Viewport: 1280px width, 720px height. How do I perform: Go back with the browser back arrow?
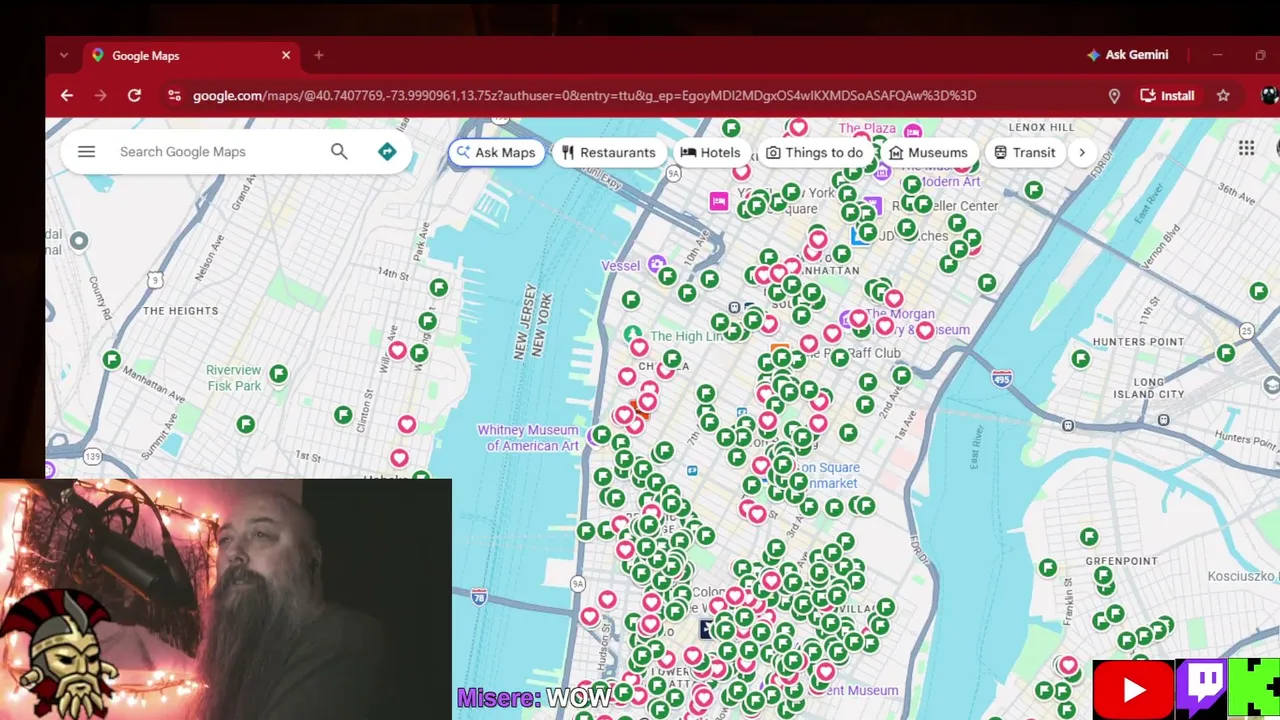pyautogui.click(x=67, y=95)
